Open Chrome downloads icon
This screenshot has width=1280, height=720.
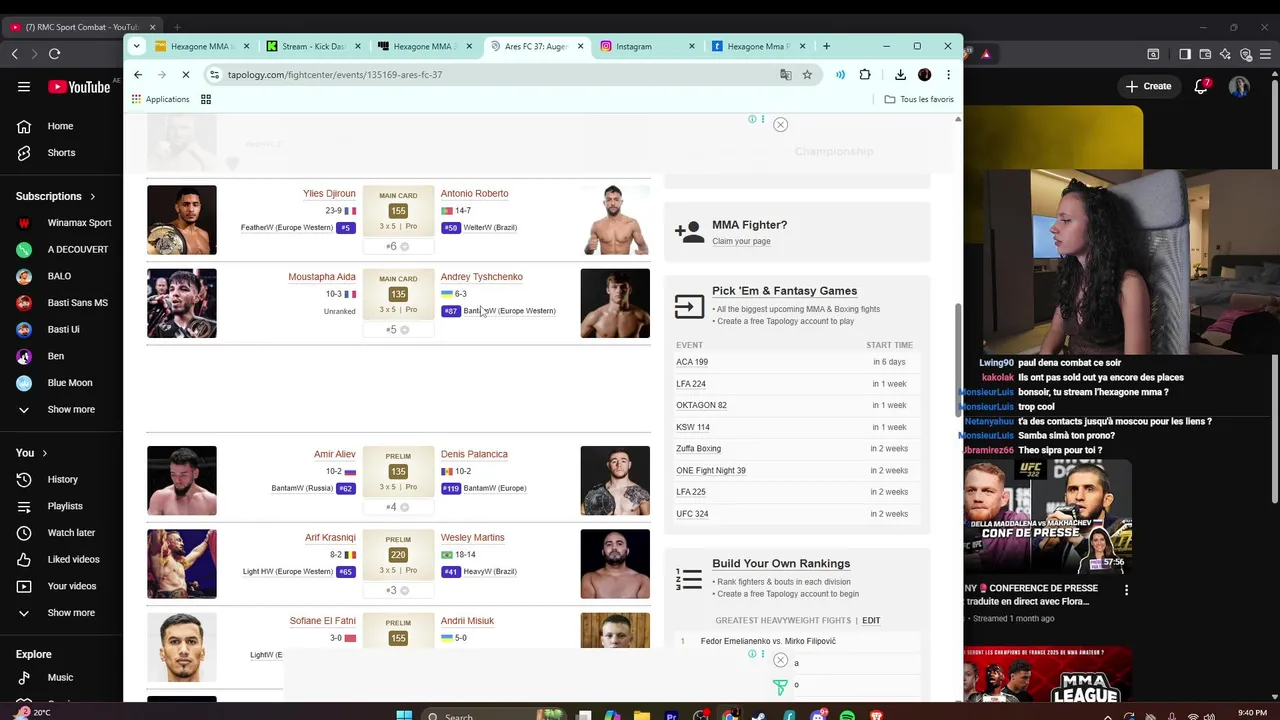900,74
